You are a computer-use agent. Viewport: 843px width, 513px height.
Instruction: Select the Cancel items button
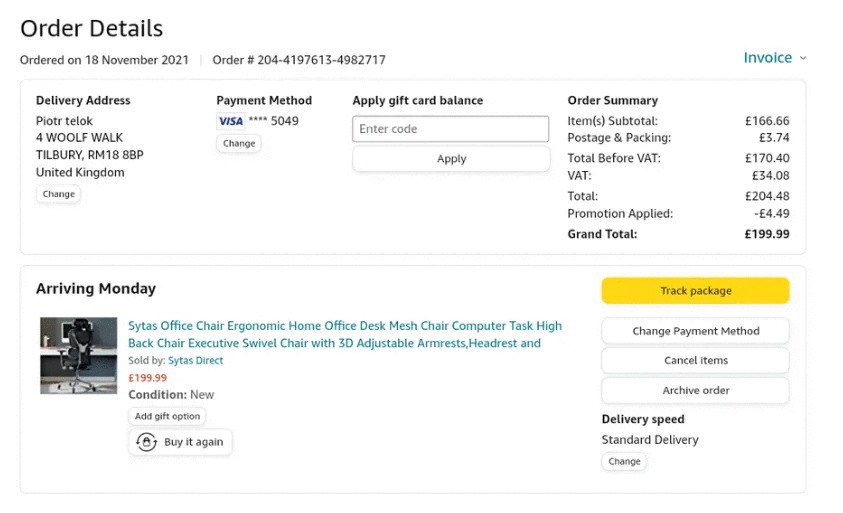[x=695, y=360]
